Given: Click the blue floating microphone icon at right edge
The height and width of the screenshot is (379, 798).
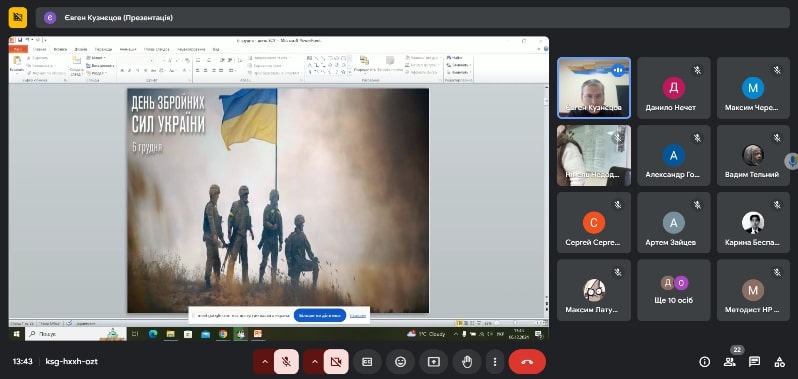Looking at the screenshot, I should pyautogui.click(x=791, y=161).
